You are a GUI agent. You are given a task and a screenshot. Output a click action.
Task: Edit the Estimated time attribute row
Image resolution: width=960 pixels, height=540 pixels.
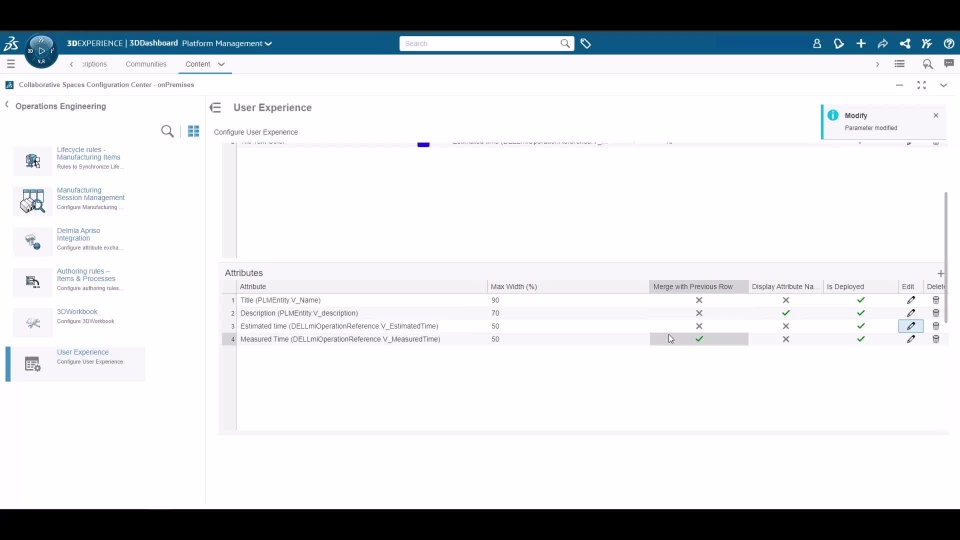tap(911, 326)
